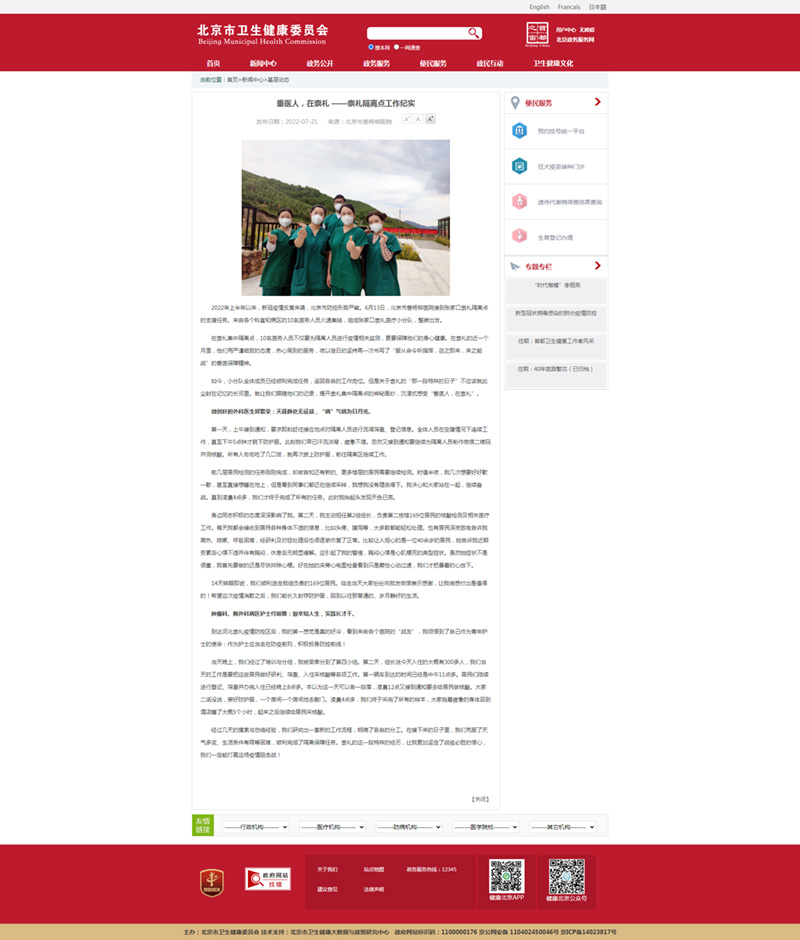Click 京ICP备14023817号 in footer
Screen dimensions: 800x940
[x=588, y=932]
